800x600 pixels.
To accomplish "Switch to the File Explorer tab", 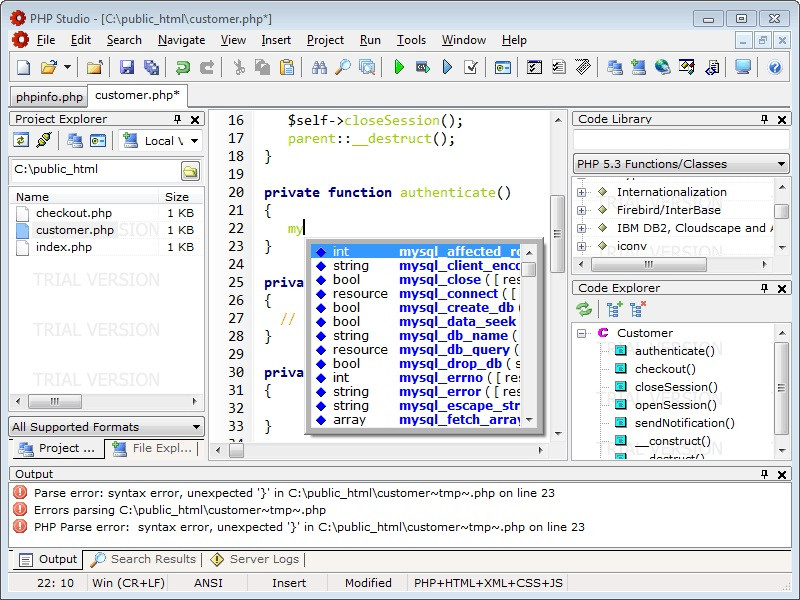I will (x=153, y=448).
